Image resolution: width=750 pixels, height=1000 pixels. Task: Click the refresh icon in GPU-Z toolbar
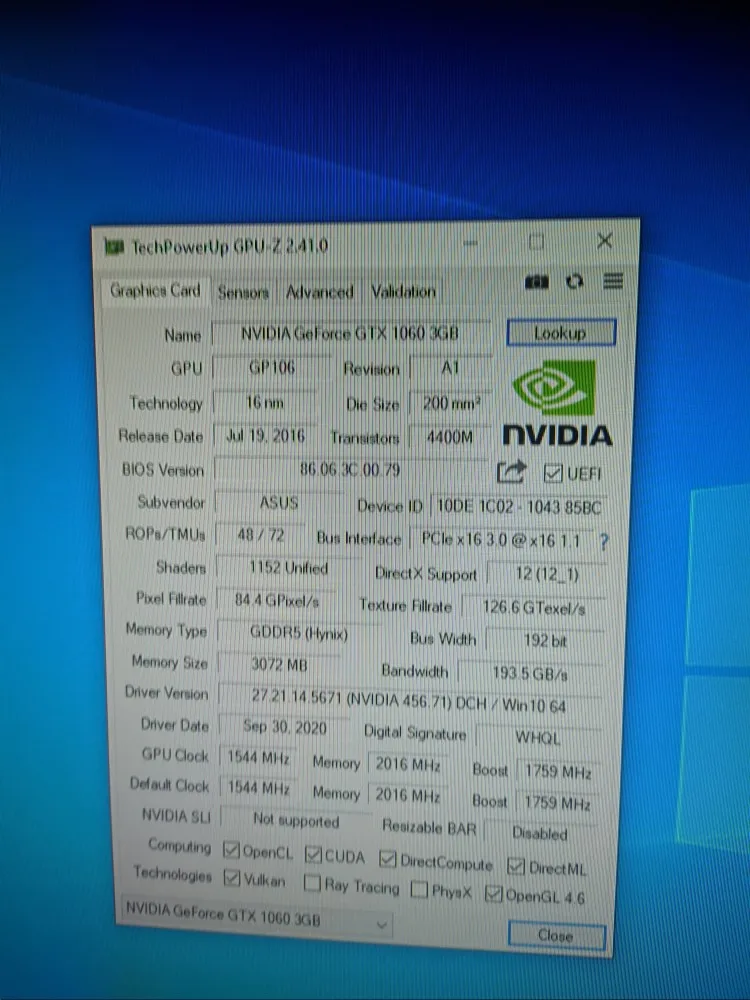[x=574, y=281]
